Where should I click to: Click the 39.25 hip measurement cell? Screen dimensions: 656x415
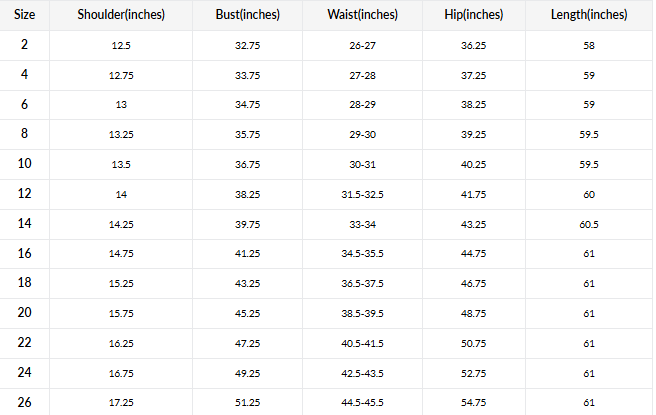(x=473, y=135)
